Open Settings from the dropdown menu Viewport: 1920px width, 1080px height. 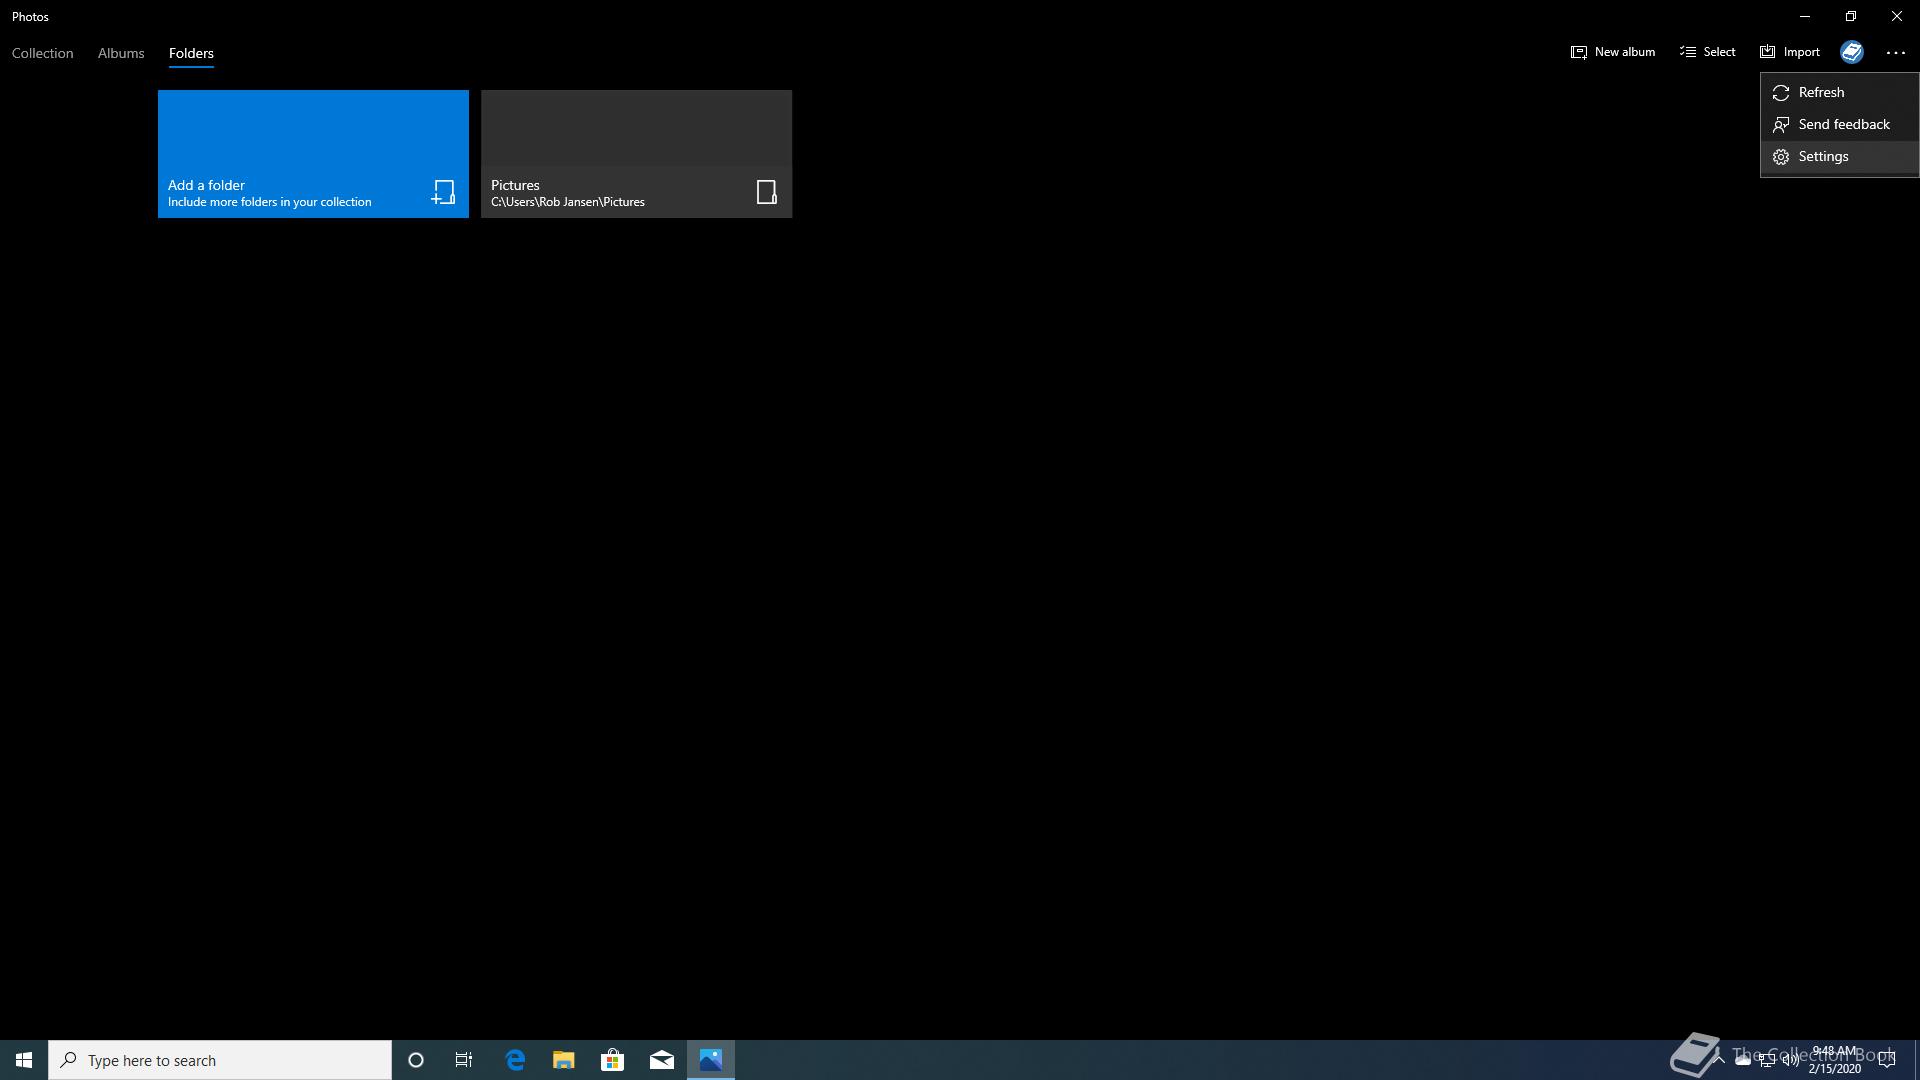point(1823,156)
